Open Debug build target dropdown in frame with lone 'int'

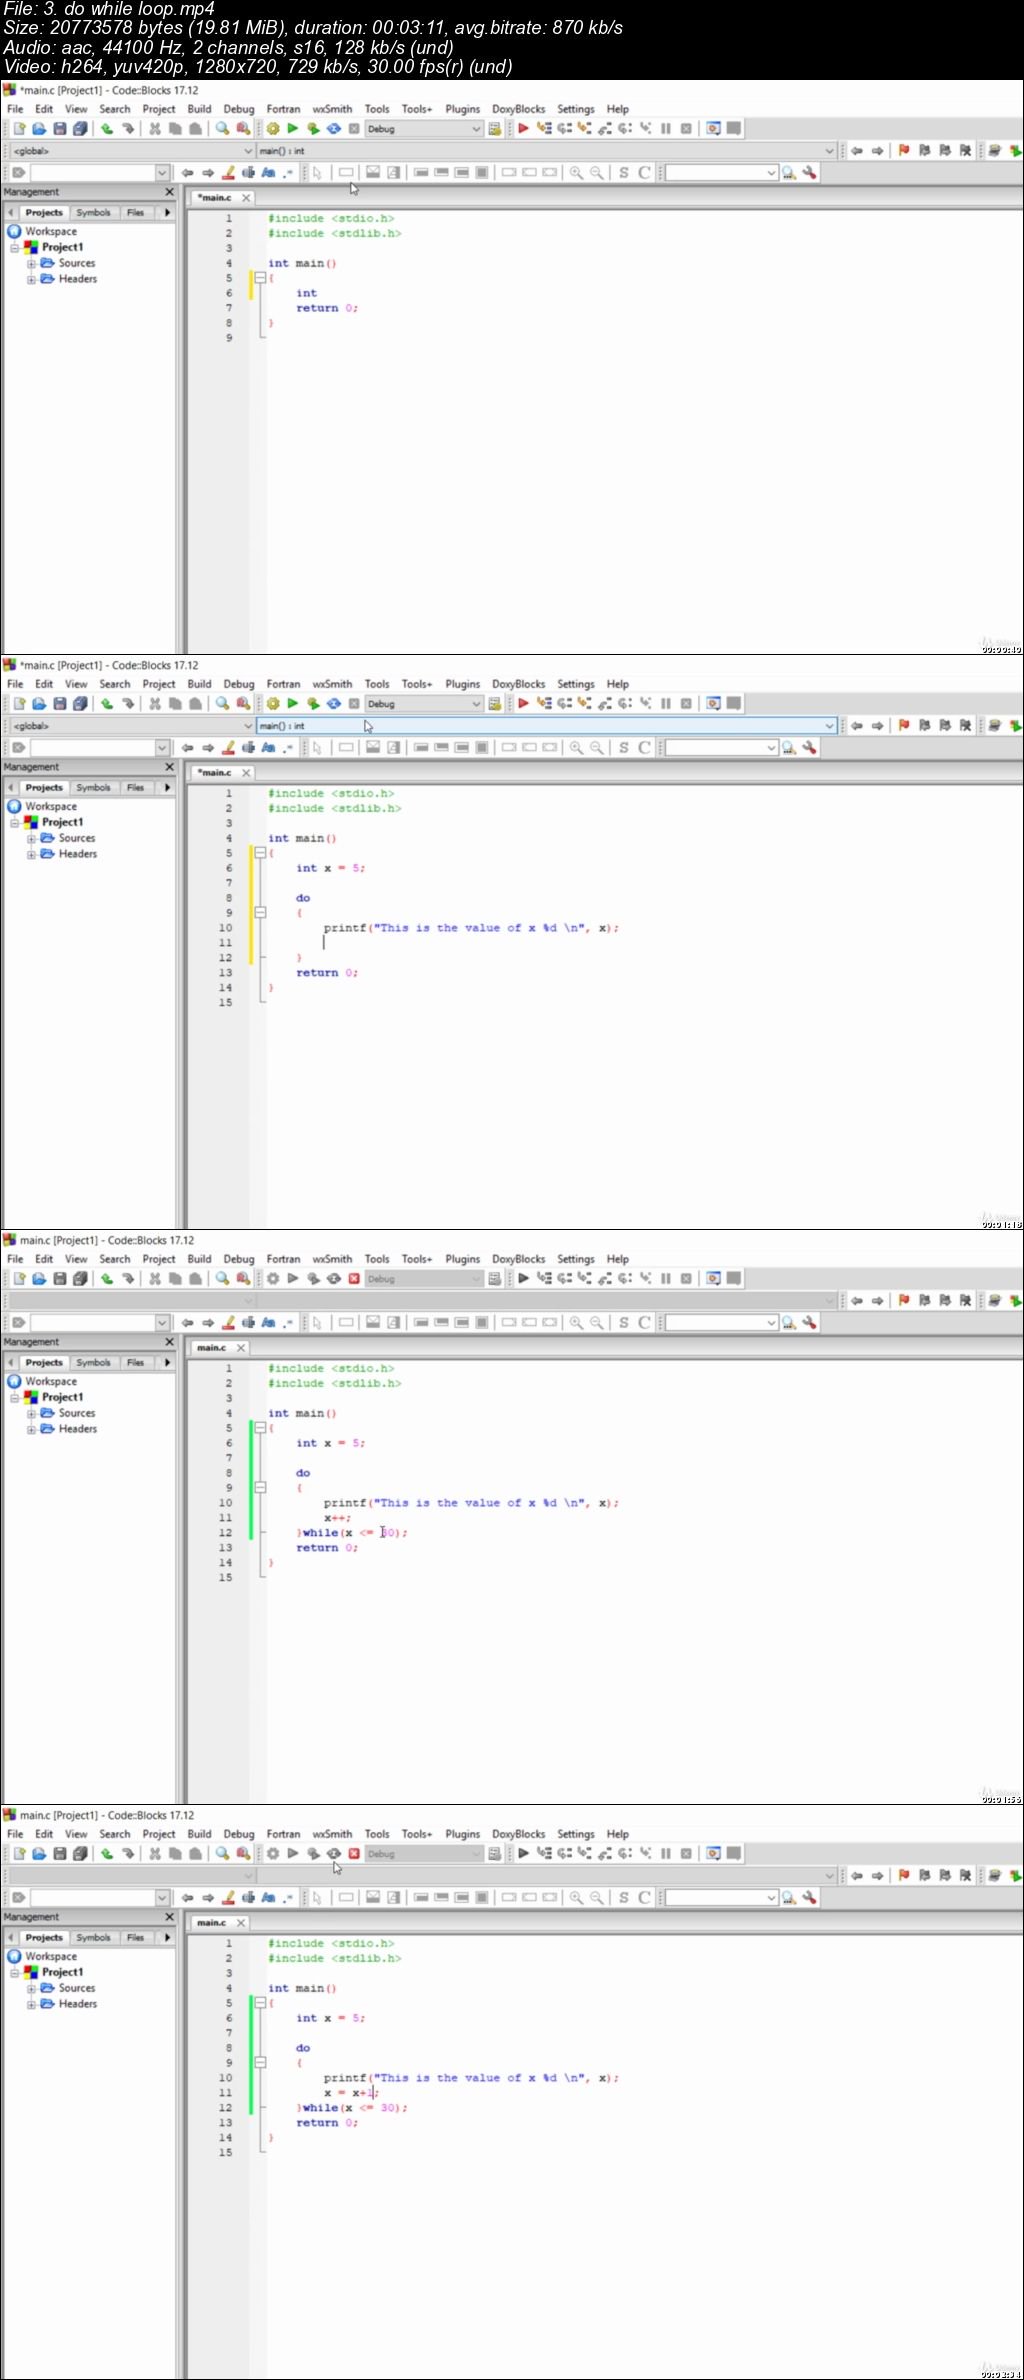pyautogui.click(x=424, y=129)
